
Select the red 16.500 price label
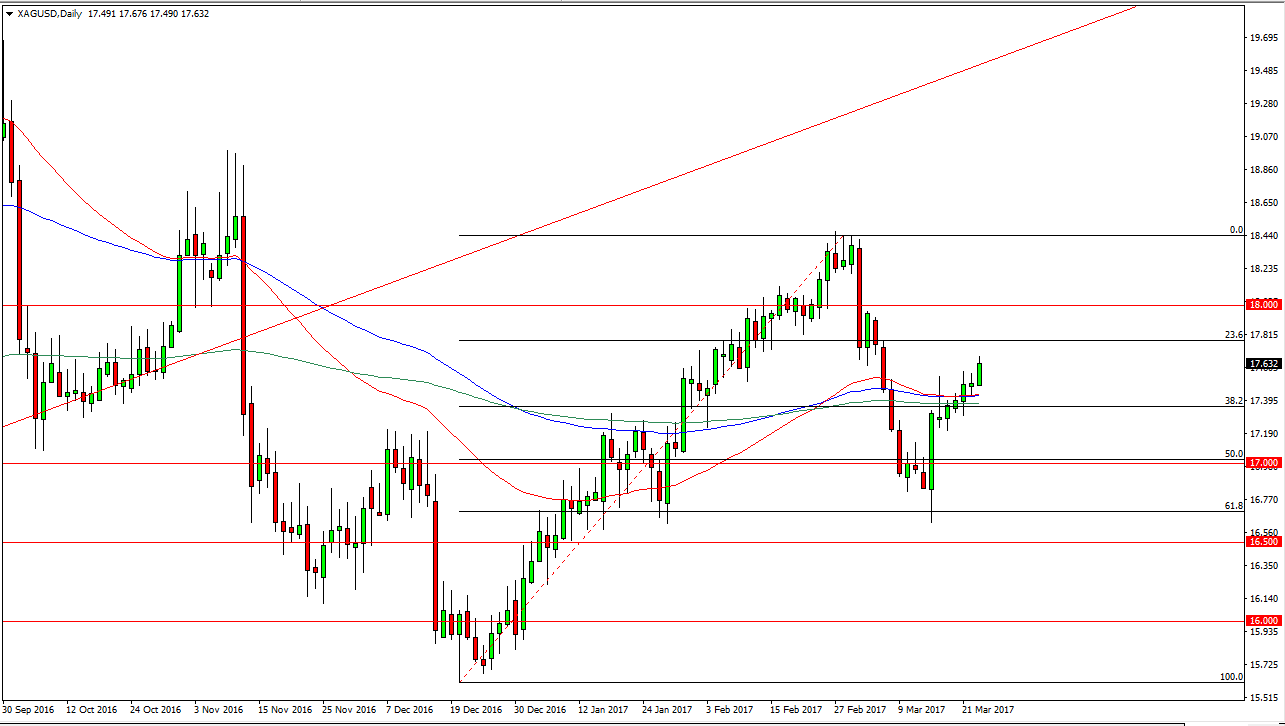[1264, 541]
